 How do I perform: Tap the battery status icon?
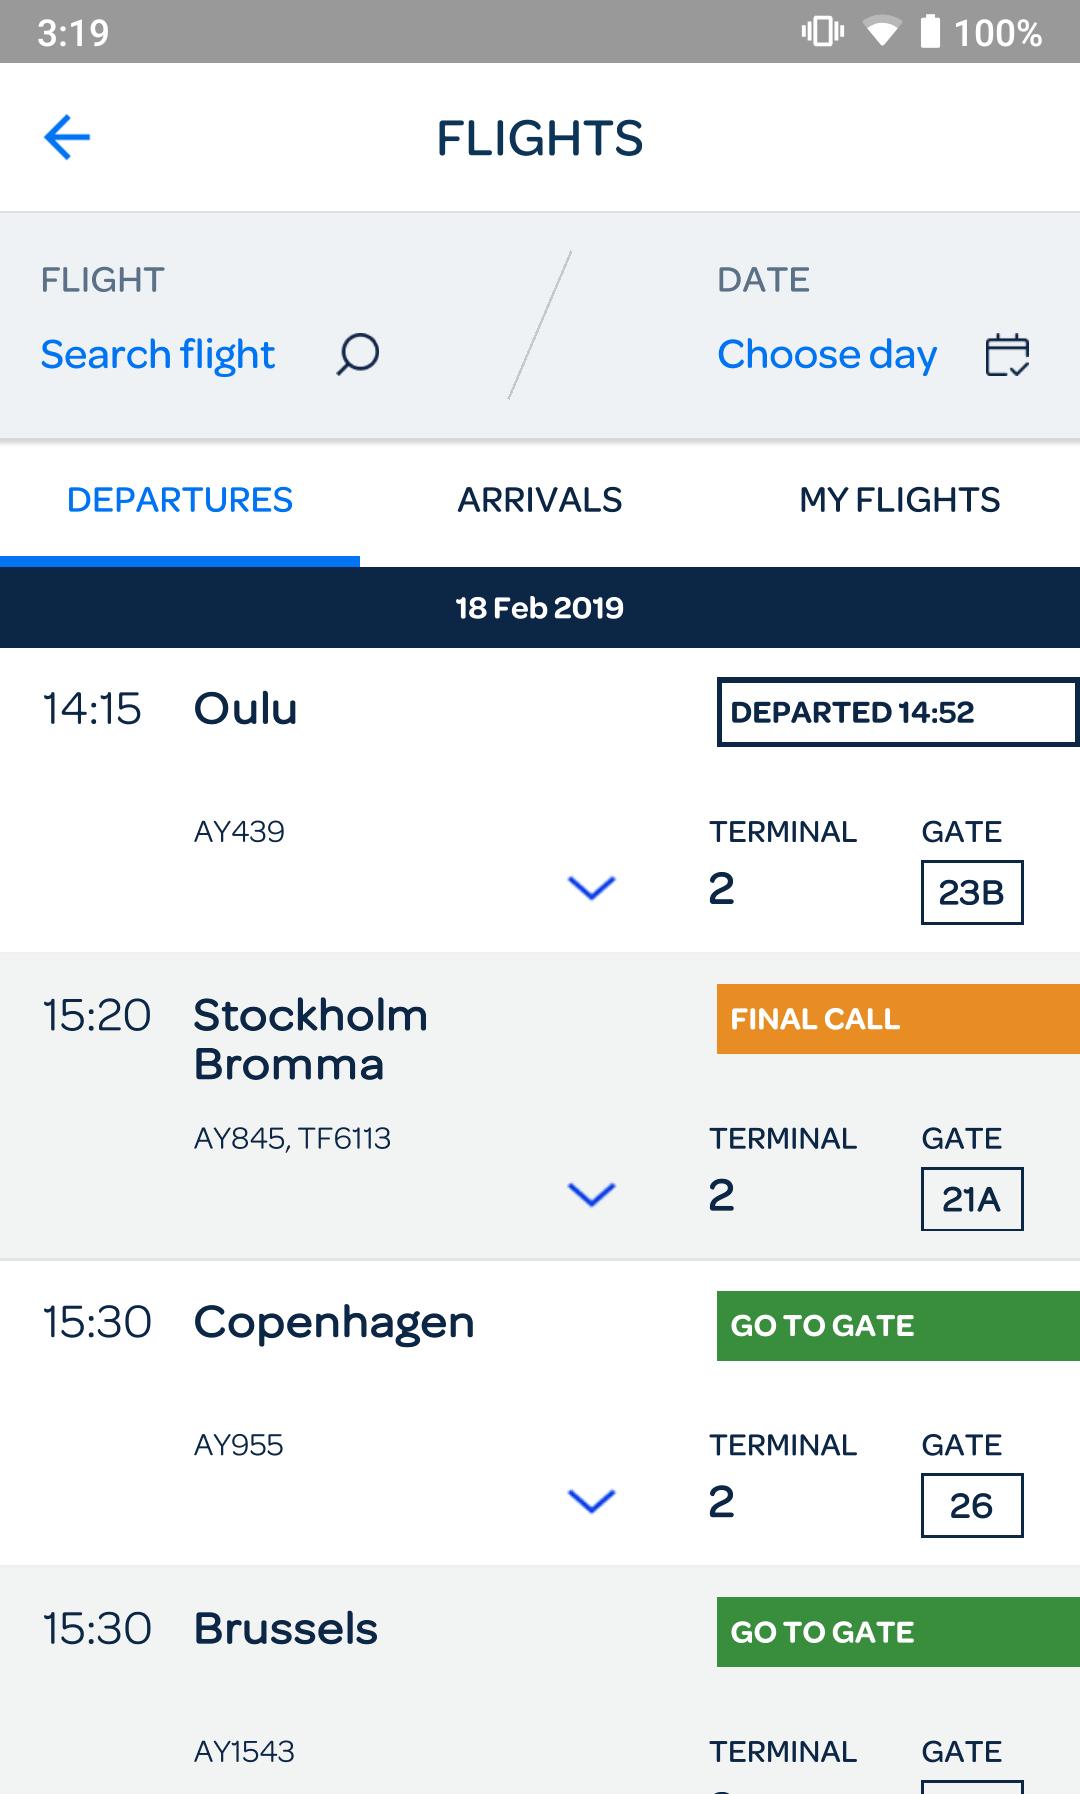click(x=930, y=32)
